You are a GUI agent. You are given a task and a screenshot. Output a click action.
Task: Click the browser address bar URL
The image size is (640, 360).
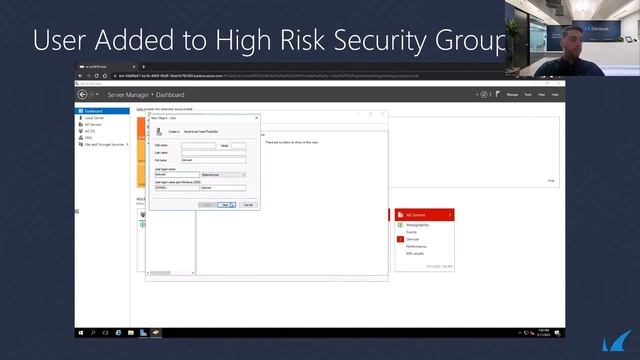268,76
